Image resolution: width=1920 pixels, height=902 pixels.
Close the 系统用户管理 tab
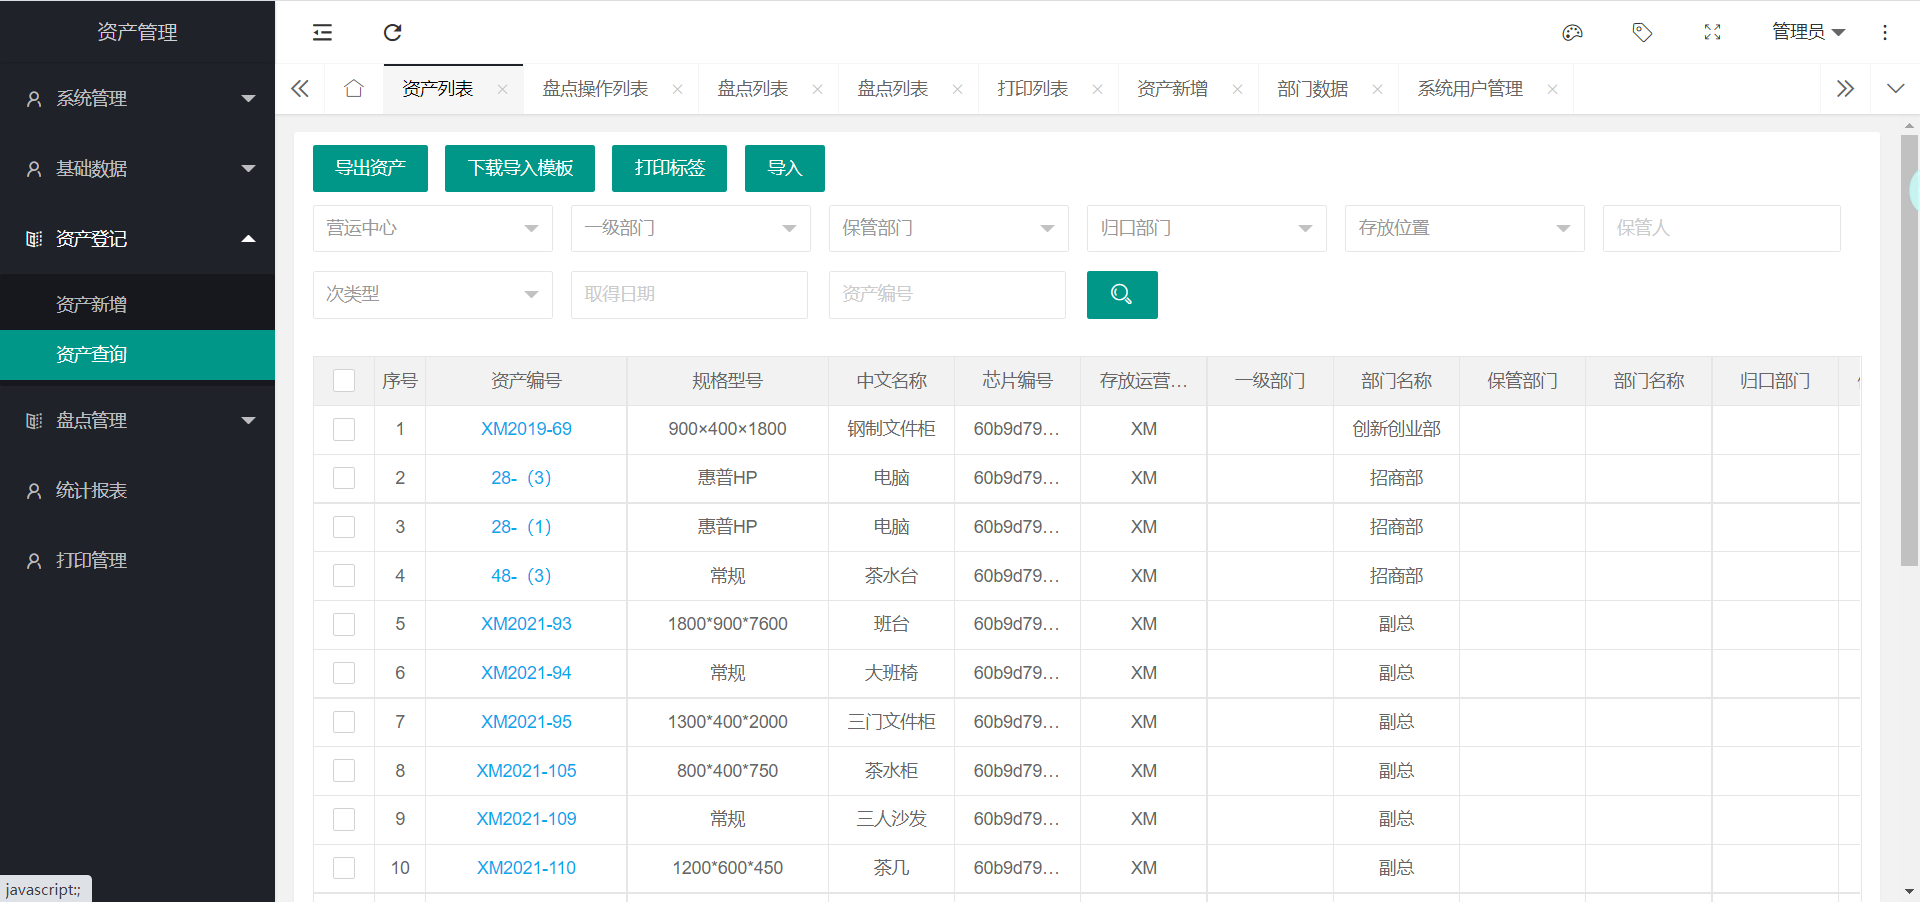(x=1552, y=89)
